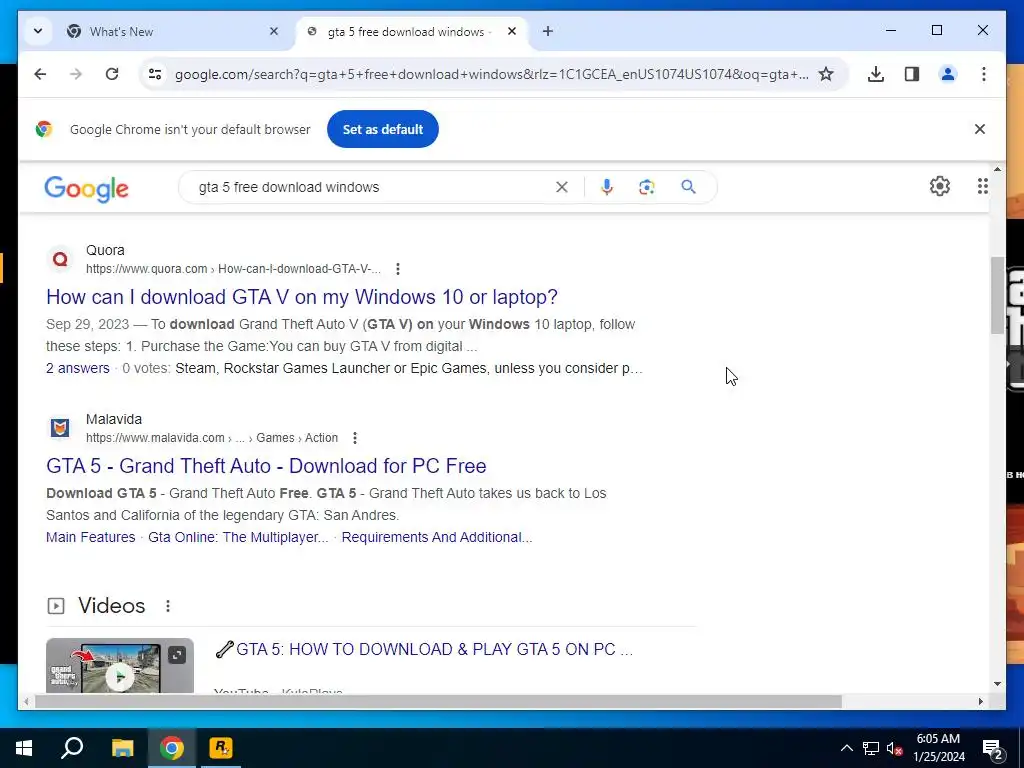This screenshot has height=768, width=1024.
Task: Click the quora.com breadcrumb URL
Action: (233, 269)
